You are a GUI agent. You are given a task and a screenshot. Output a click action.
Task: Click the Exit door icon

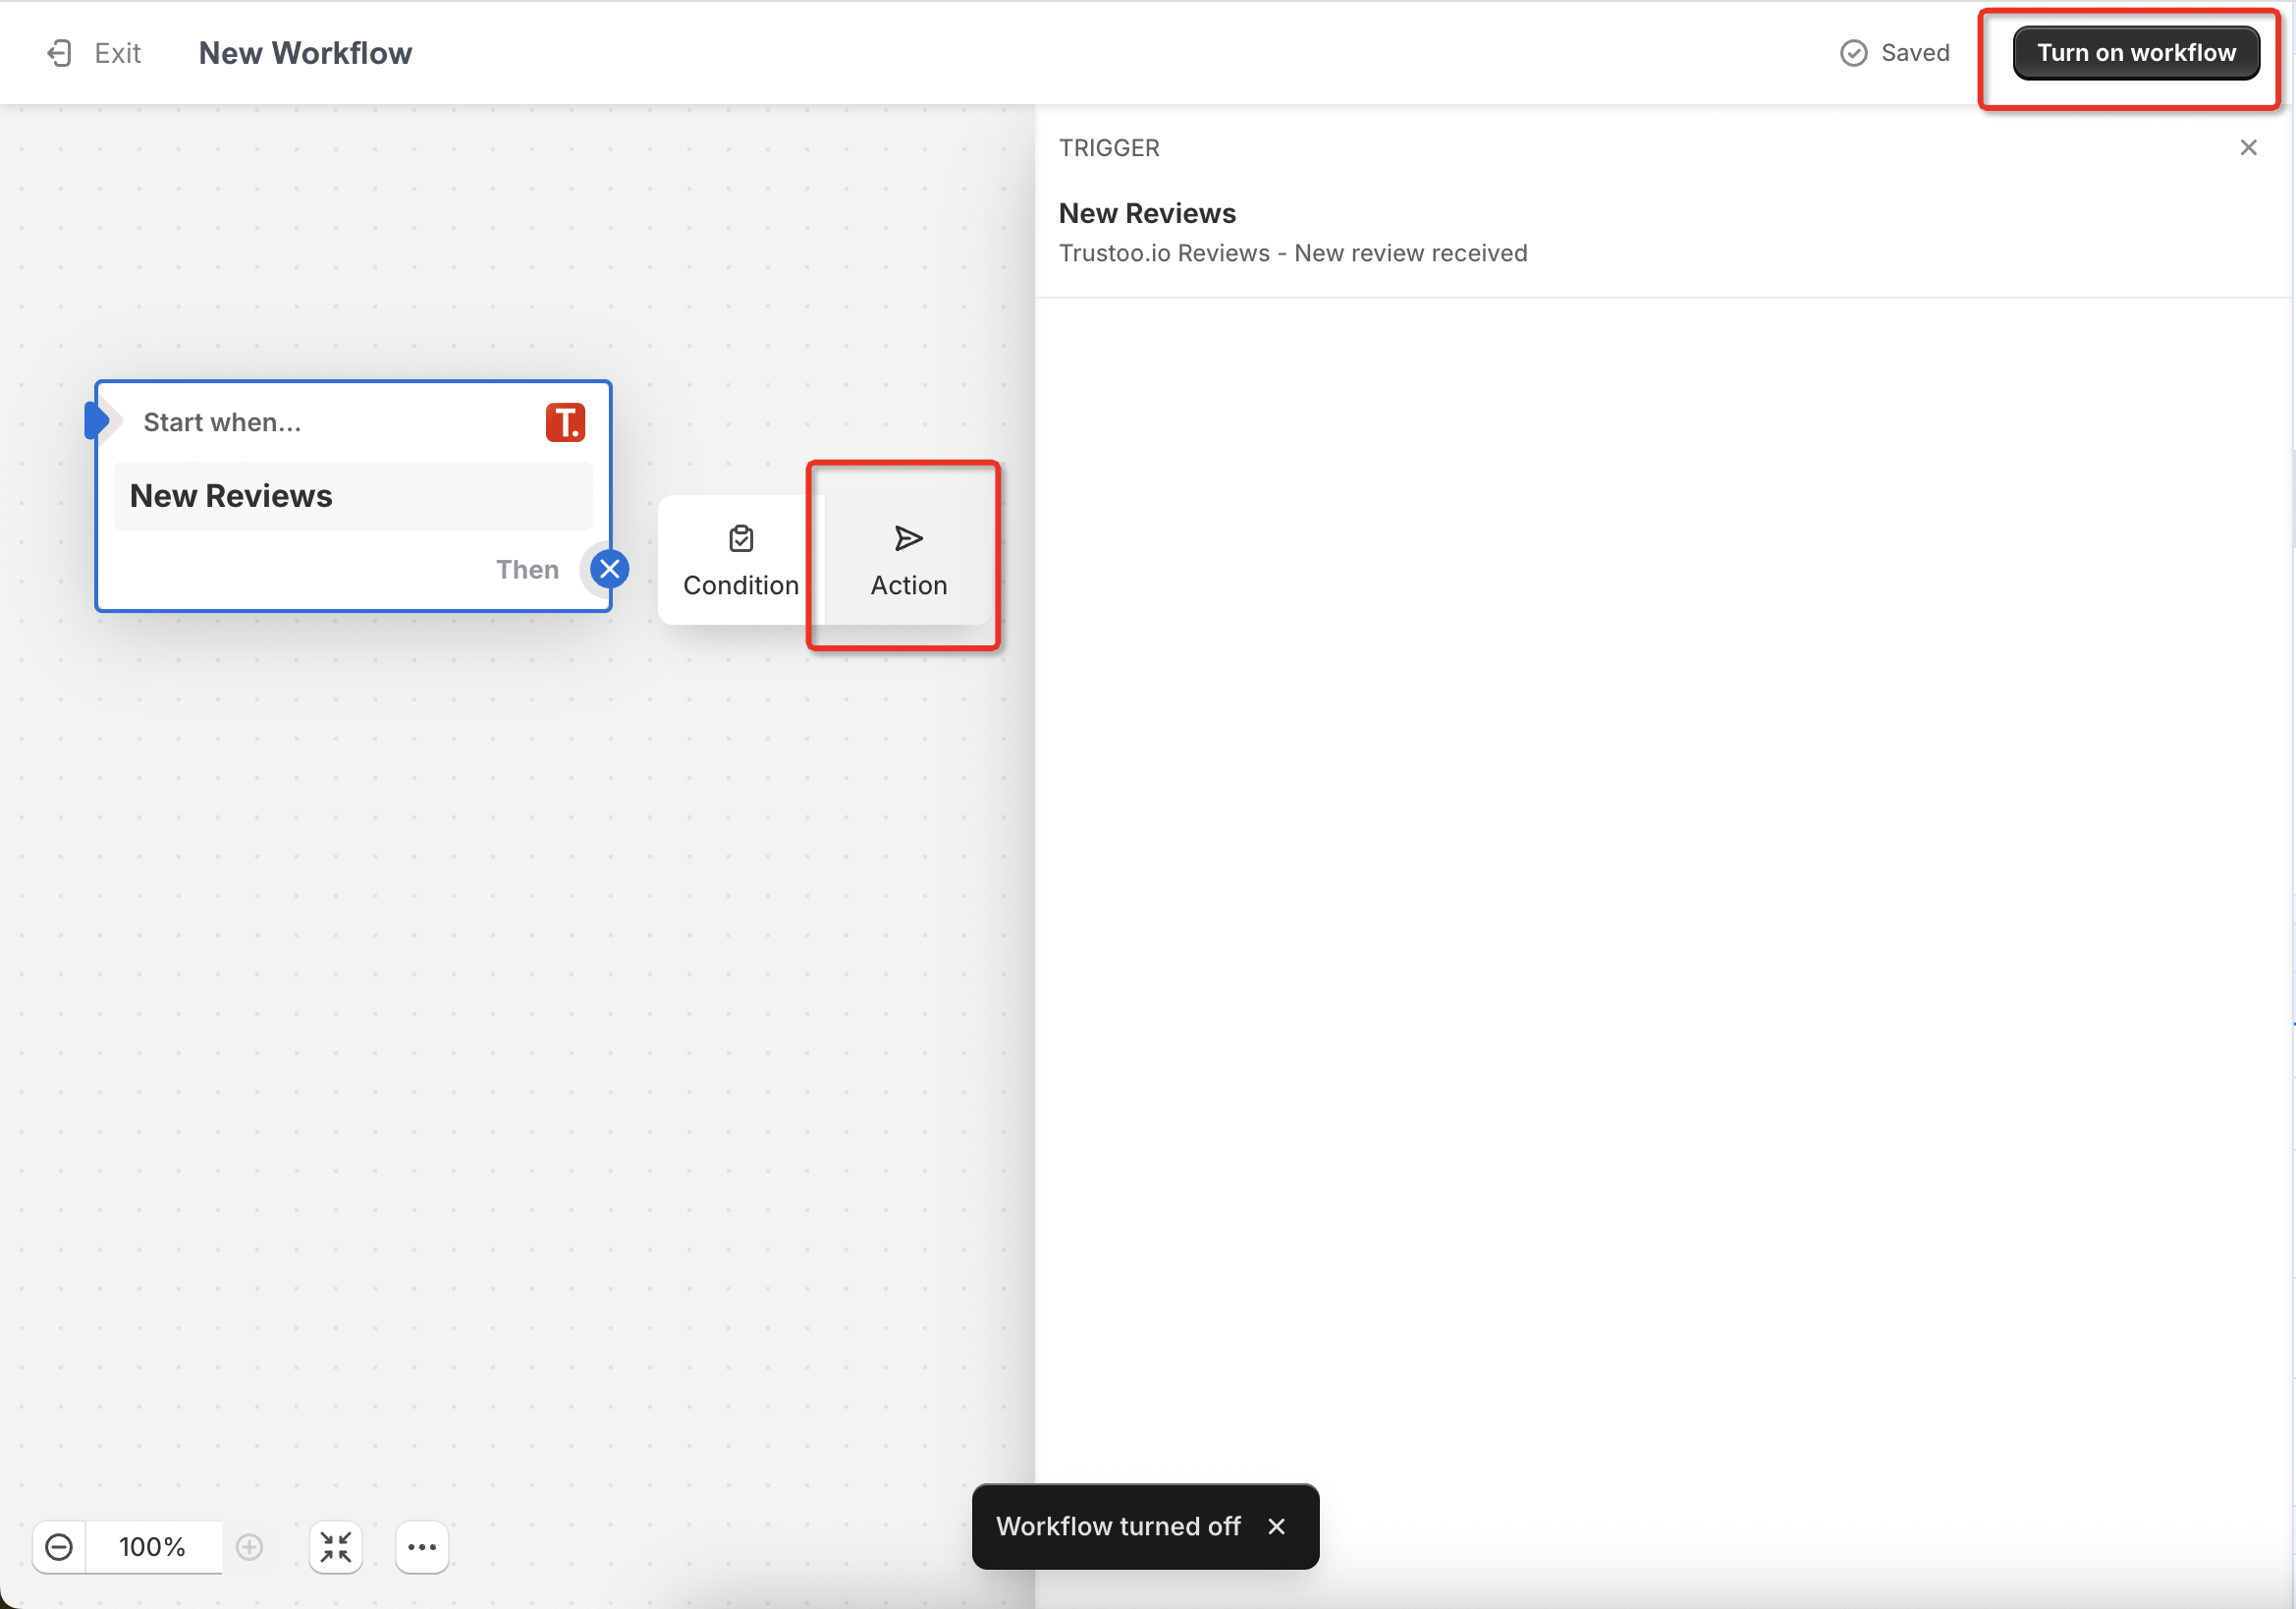59,53
